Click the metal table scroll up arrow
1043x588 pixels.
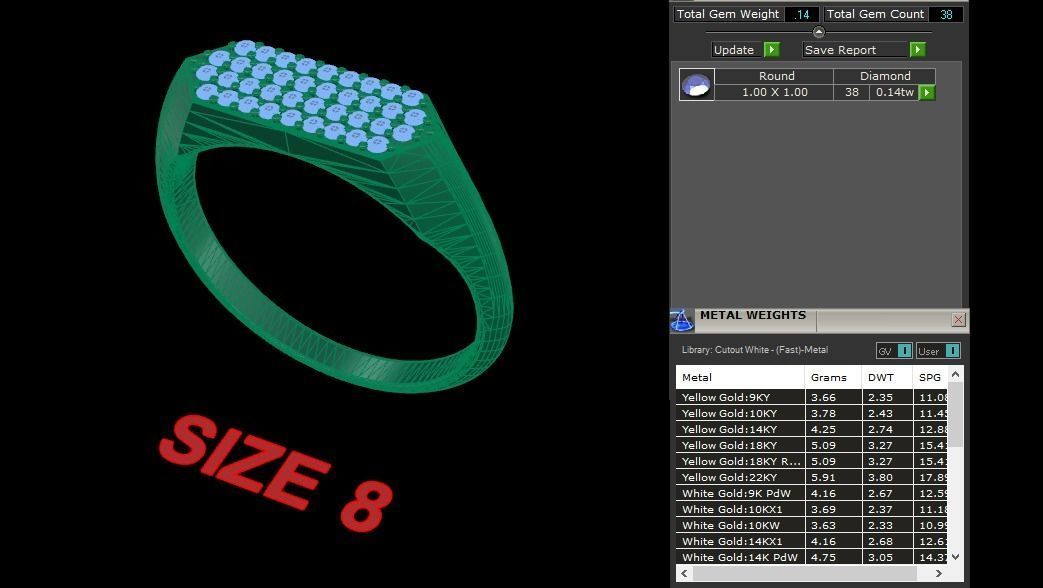pyautogui.click(x=955, y=374)
